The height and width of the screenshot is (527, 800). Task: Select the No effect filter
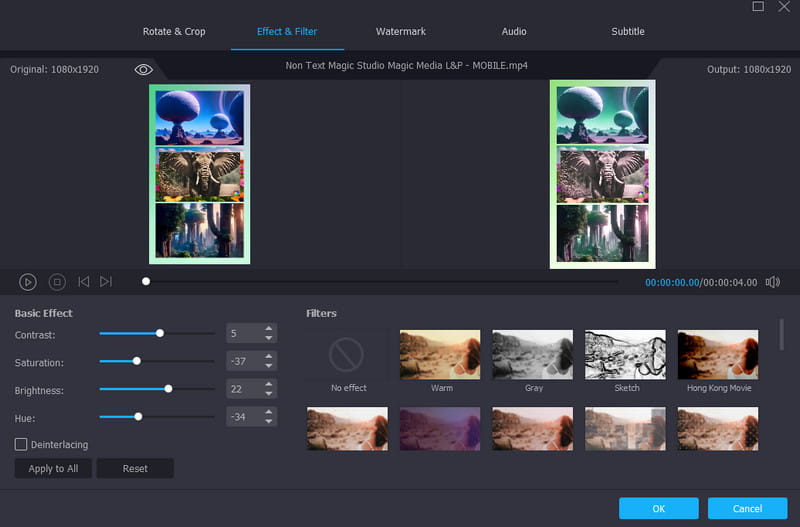pyautogui.click(x=348, y=355)
